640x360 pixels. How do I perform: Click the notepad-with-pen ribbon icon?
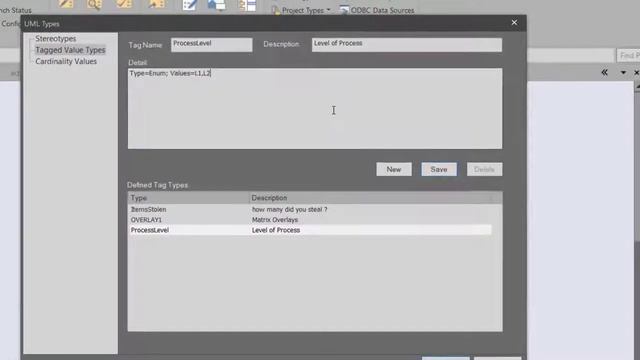click(x=190, y=5)
